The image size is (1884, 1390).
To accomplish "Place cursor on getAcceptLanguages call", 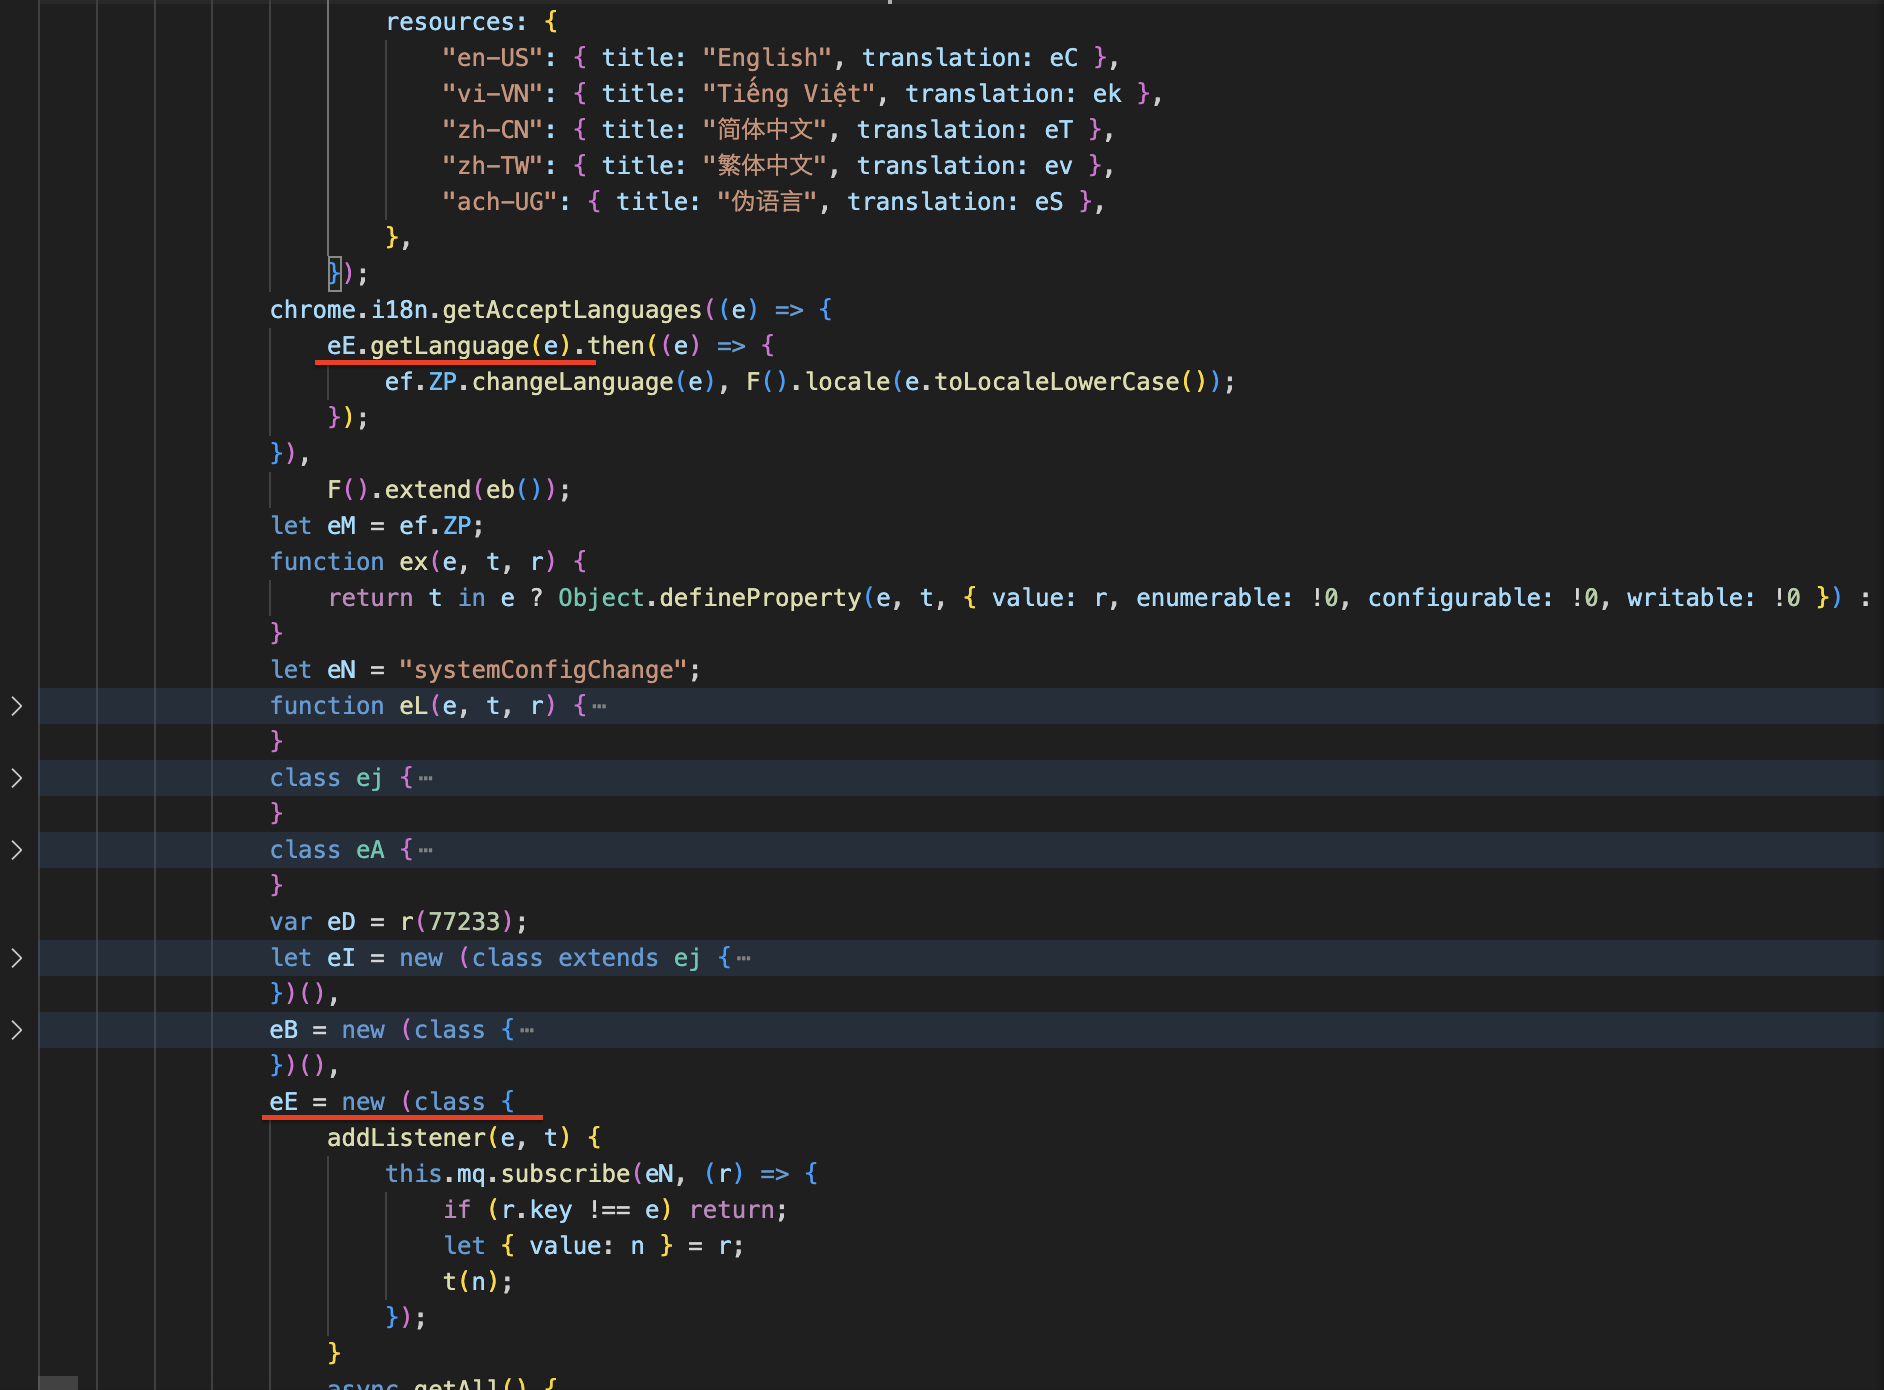I will (x=571, y=310).
